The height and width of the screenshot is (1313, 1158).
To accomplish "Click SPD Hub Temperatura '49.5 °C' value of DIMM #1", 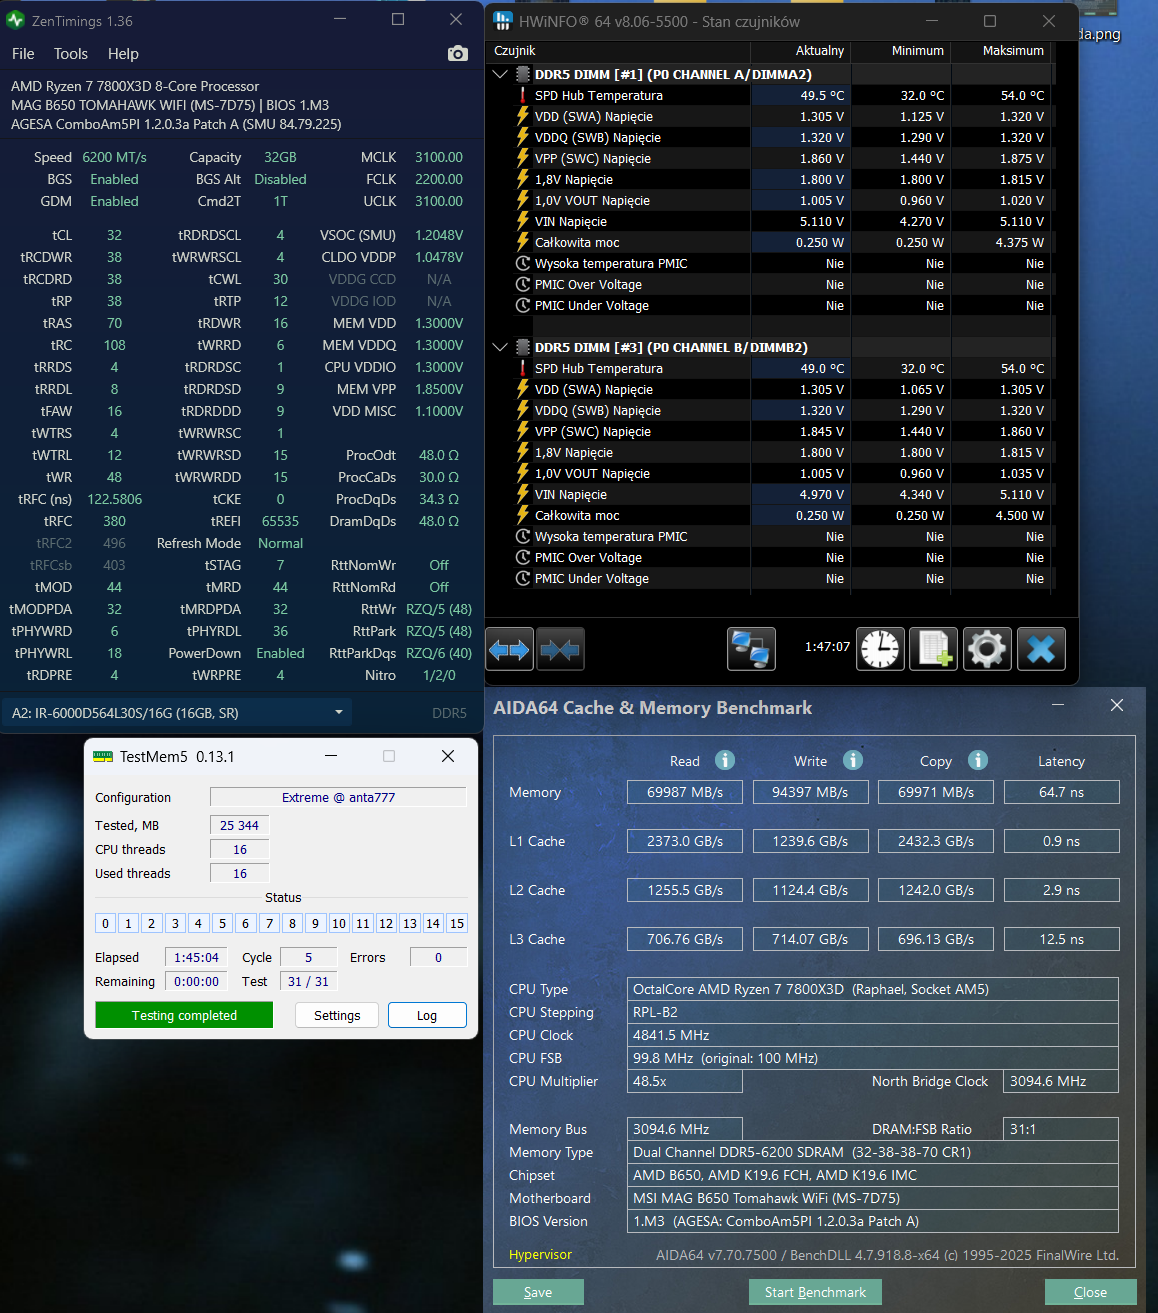I will 822,95.
